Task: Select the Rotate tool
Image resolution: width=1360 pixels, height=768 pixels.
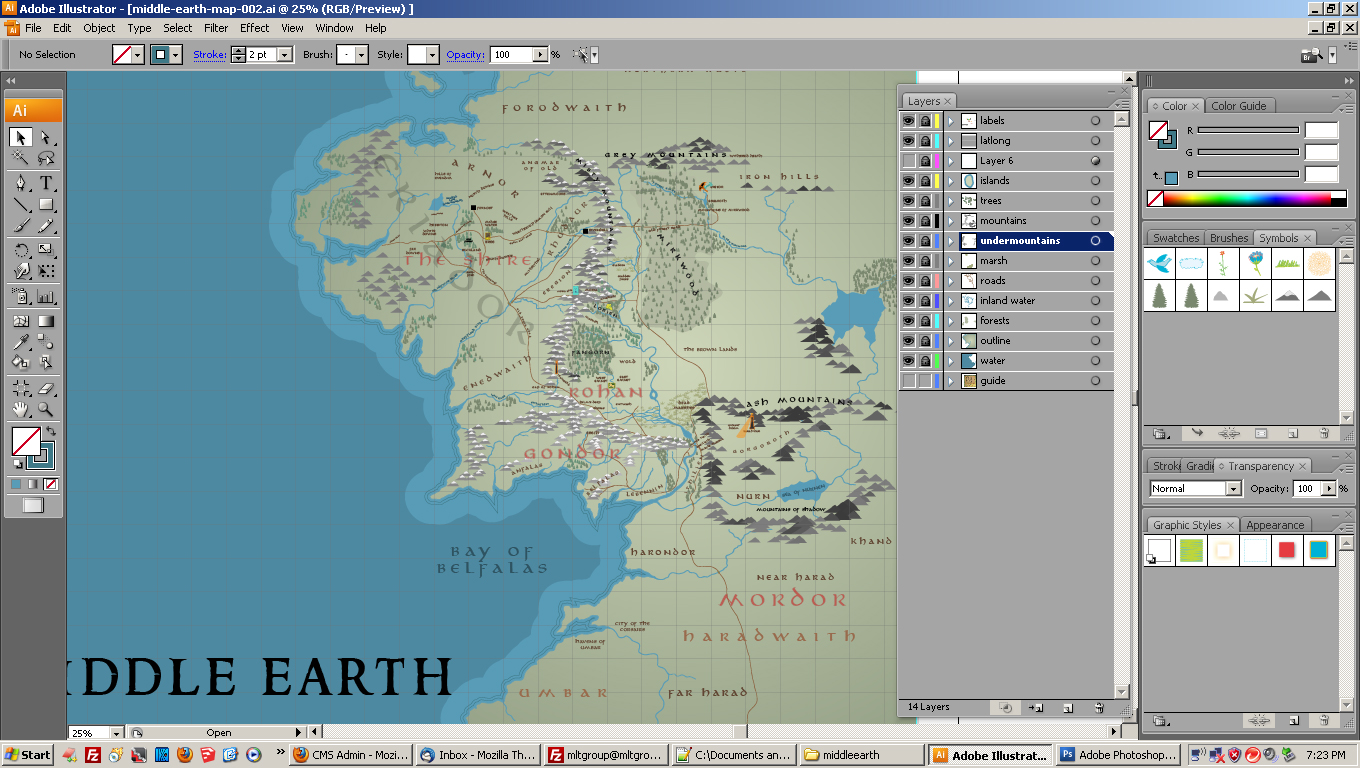Action: [21, 250]
